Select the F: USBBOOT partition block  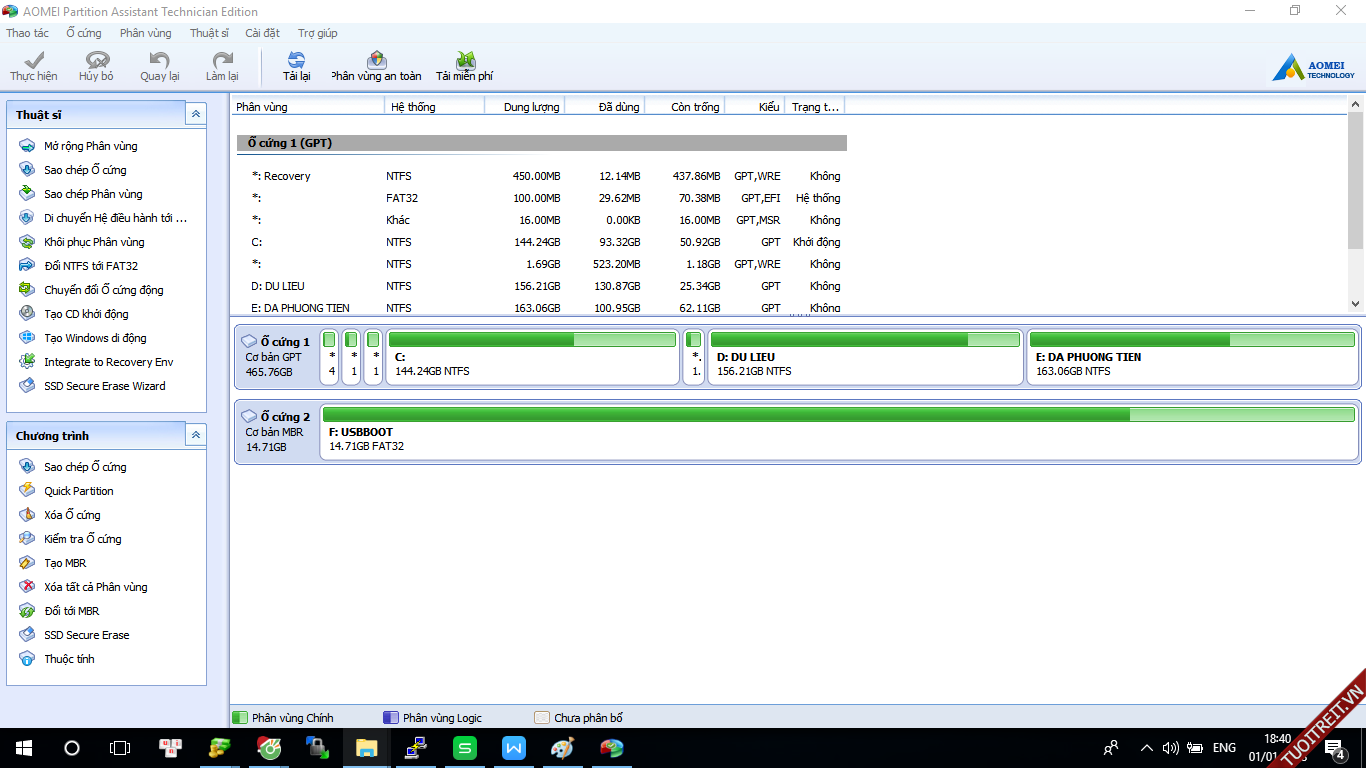[x=838, y=432]
